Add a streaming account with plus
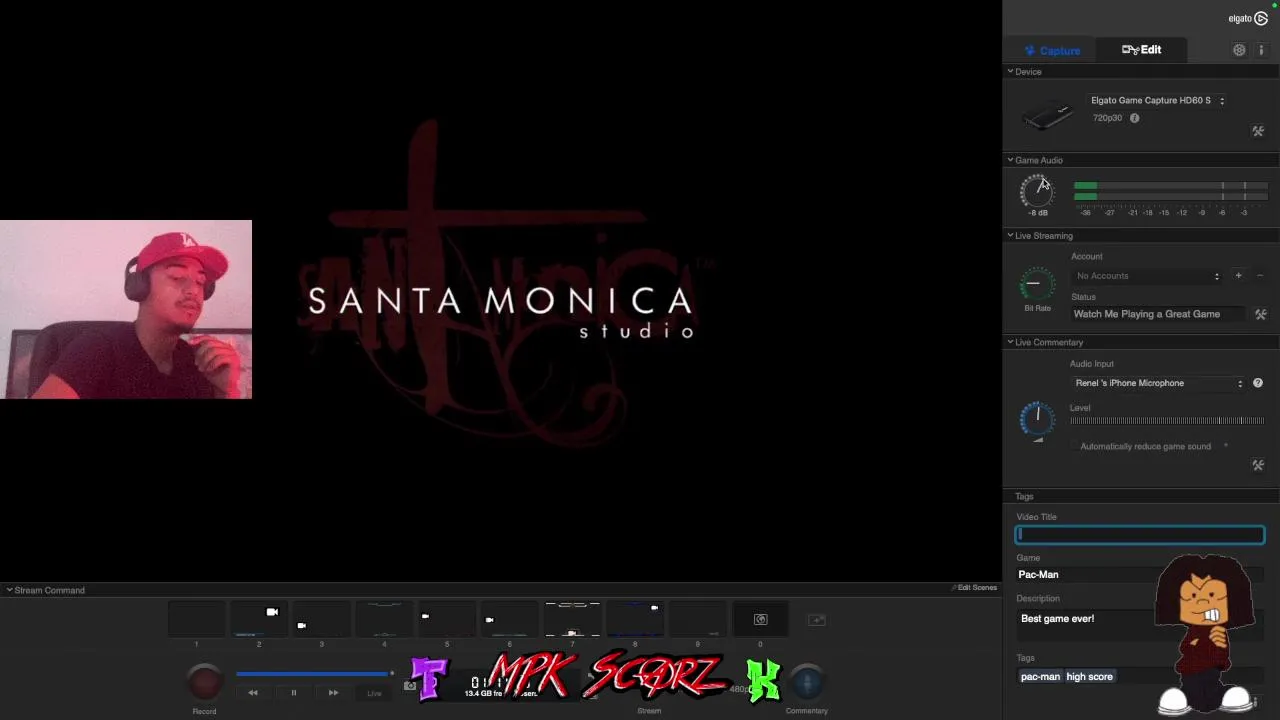Screen dimensions: 1280x720 click(1238, 276)
